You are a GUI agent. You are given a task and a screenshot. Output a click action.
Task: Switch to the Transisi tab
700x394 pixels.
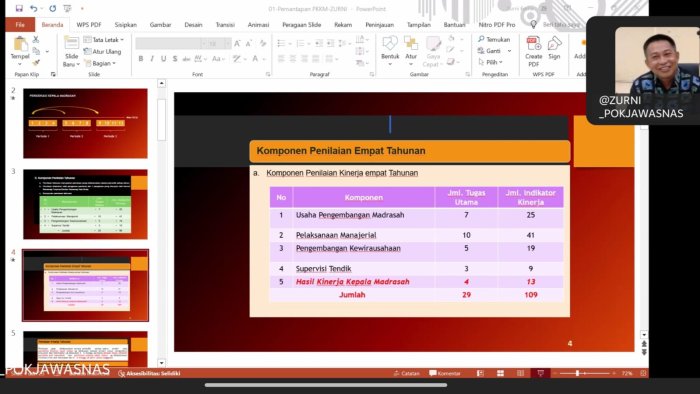tap(225, 25)
